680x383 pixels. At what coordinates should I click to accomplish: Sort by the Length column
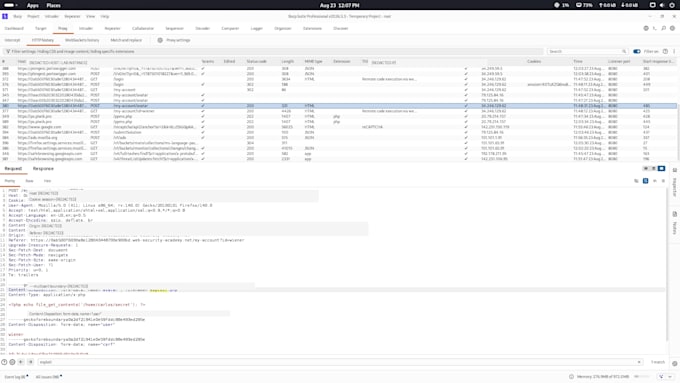[288, 62]
